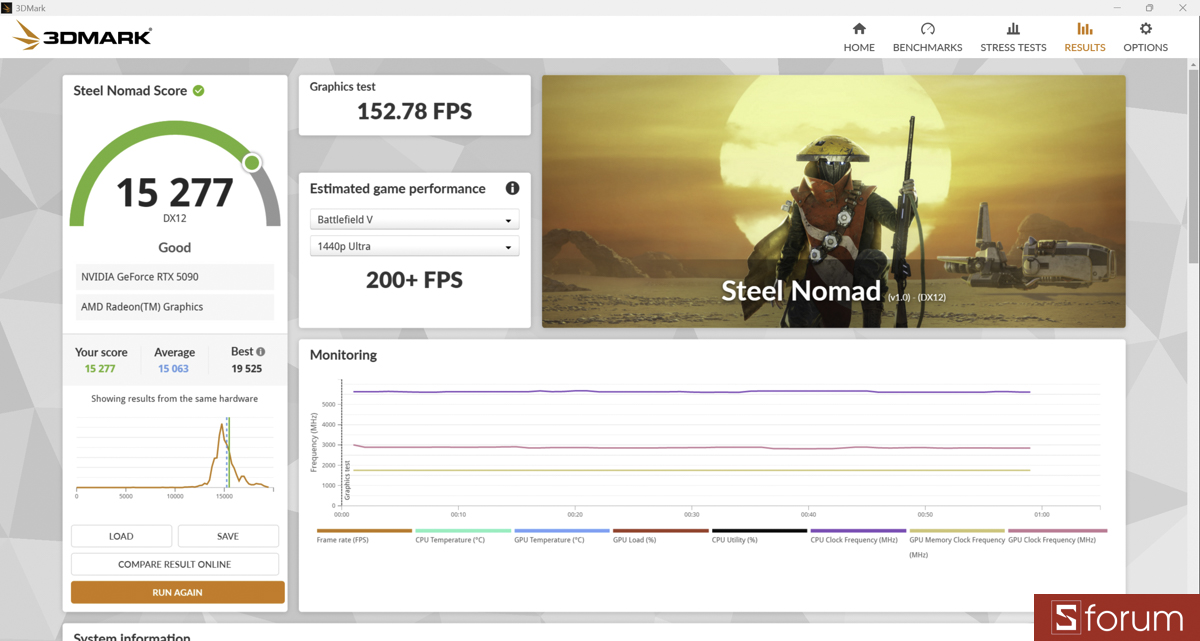The image size is (1200, 641).
Task: Click the Average score value 15 063
Action: (173, 369)
